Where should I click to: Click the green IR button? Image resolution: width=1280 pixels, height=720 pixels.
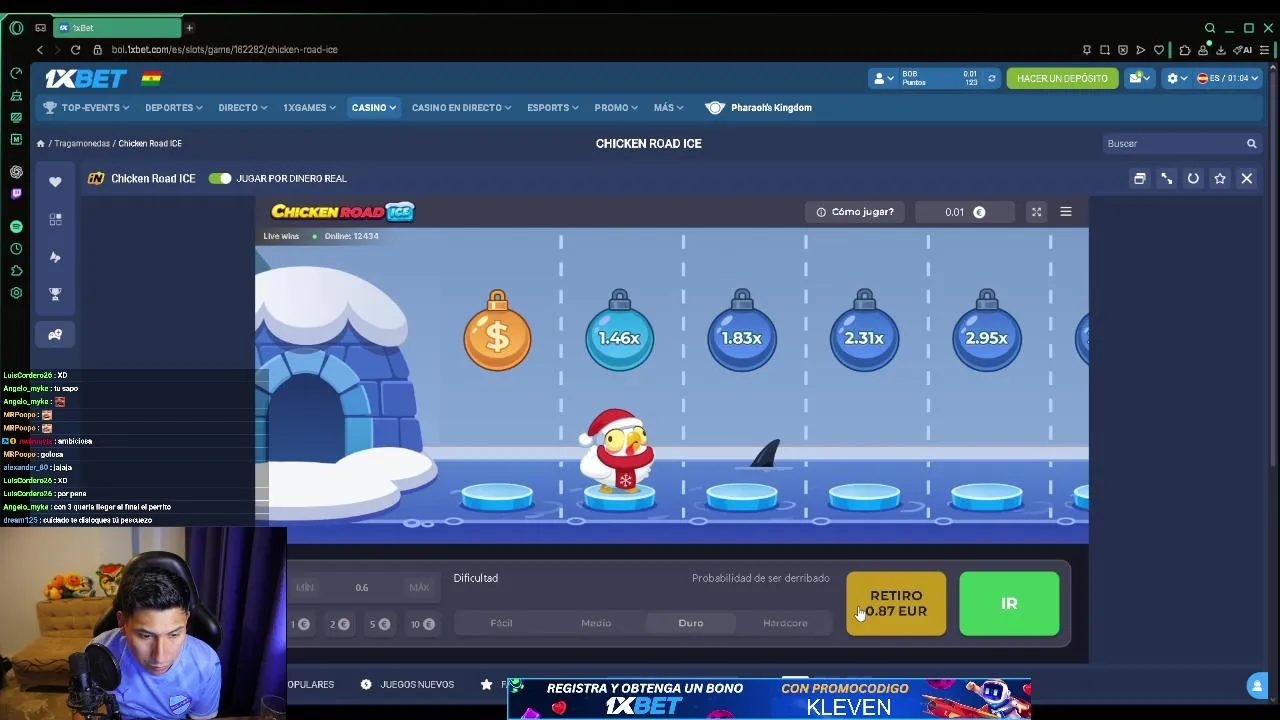point(1009,604)
